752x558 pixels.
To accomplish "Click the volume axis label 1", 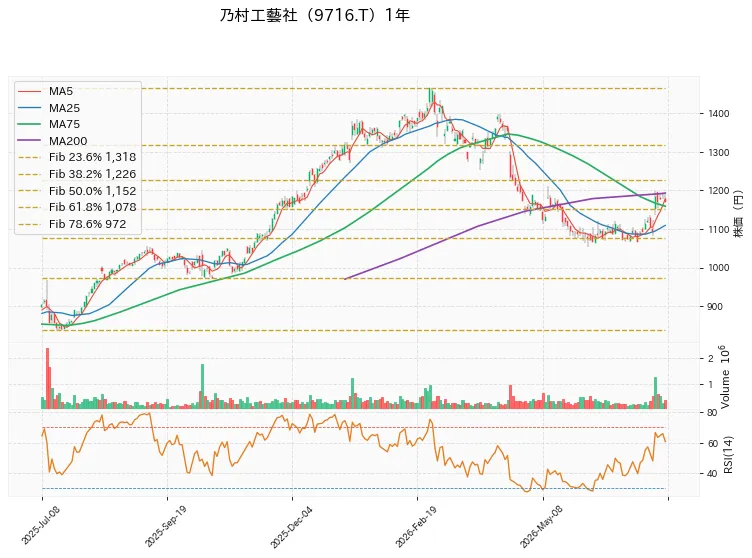I will [711, 384].
